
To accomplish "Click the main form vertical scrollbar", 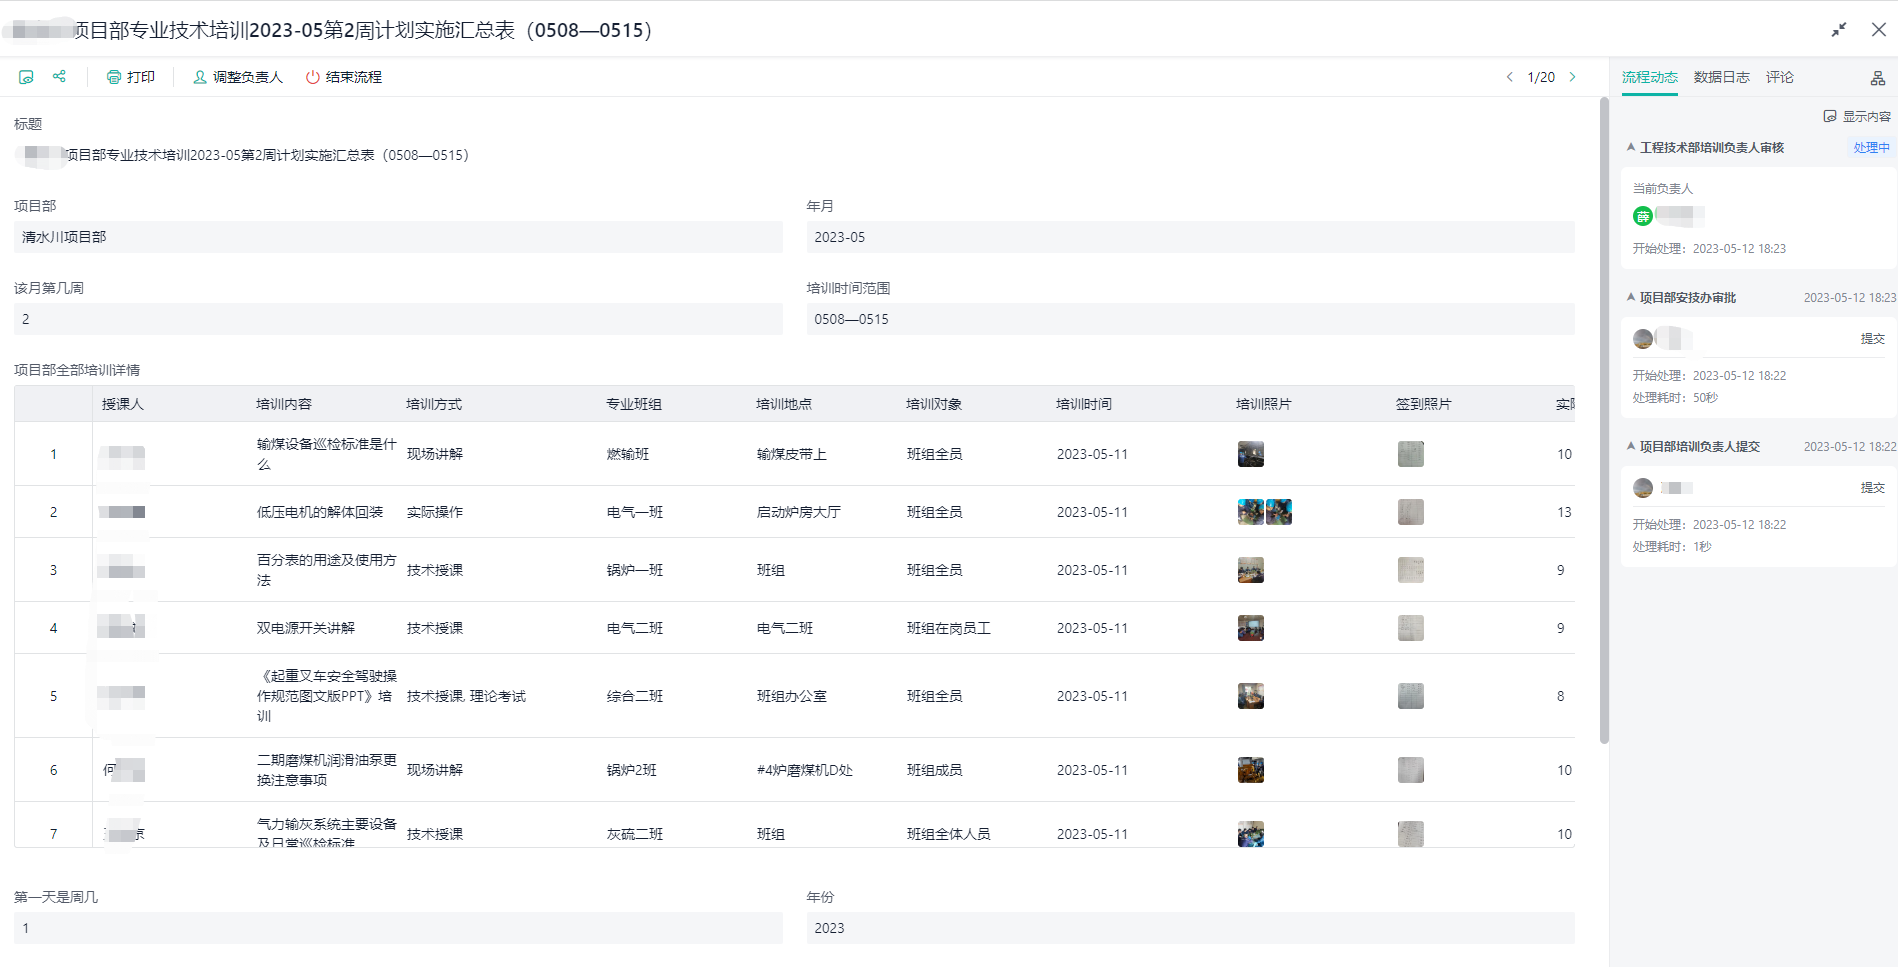I will pyautogui.click(x=1604, y=420).
